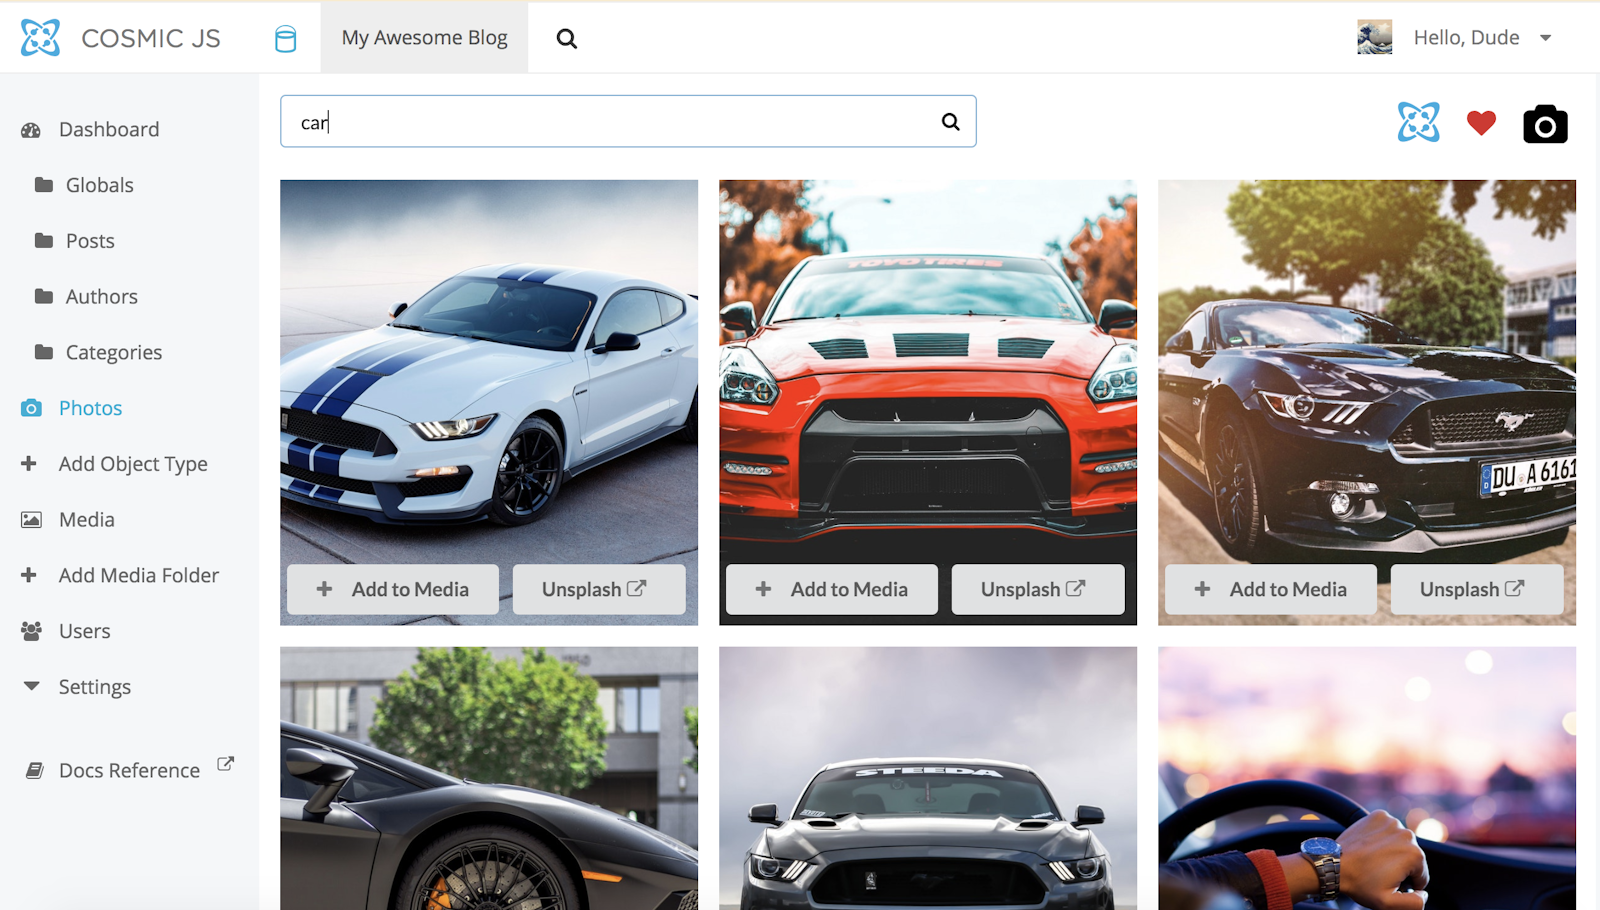This screenshot has width=1600, height=910.
Task: Open red Nissan GT-R photo on Unsplash
Action: (1038, 589)
